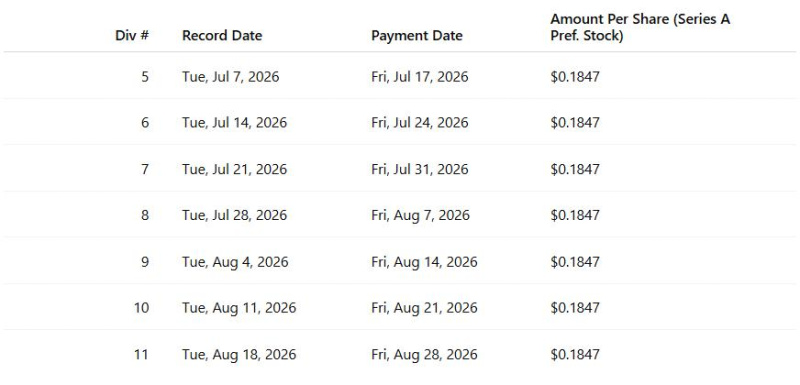Click the Amount Per Share column header
The image size is (800, 385).
640,28
